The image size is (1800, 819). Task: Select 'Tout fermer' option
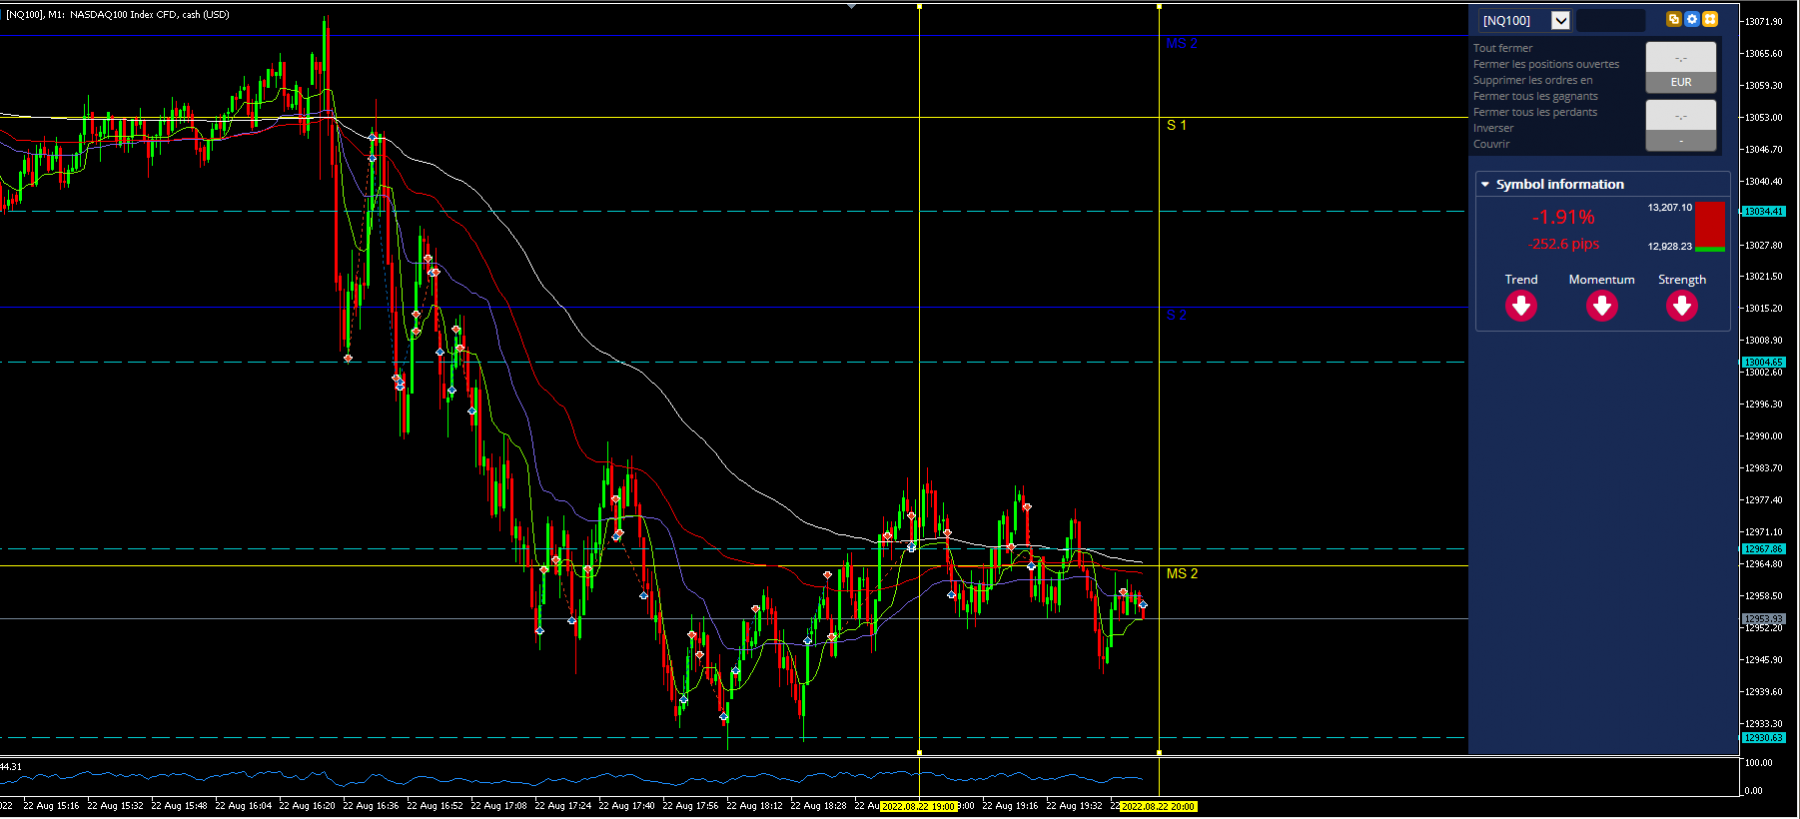click(1502, 48)
